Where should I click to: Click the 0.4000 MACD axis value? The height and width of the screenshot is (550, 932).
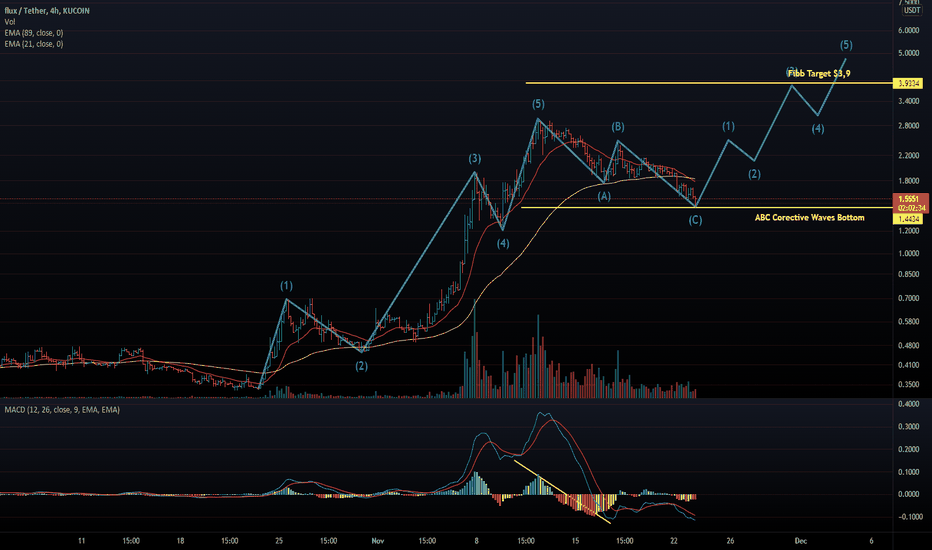click(908, 404)
